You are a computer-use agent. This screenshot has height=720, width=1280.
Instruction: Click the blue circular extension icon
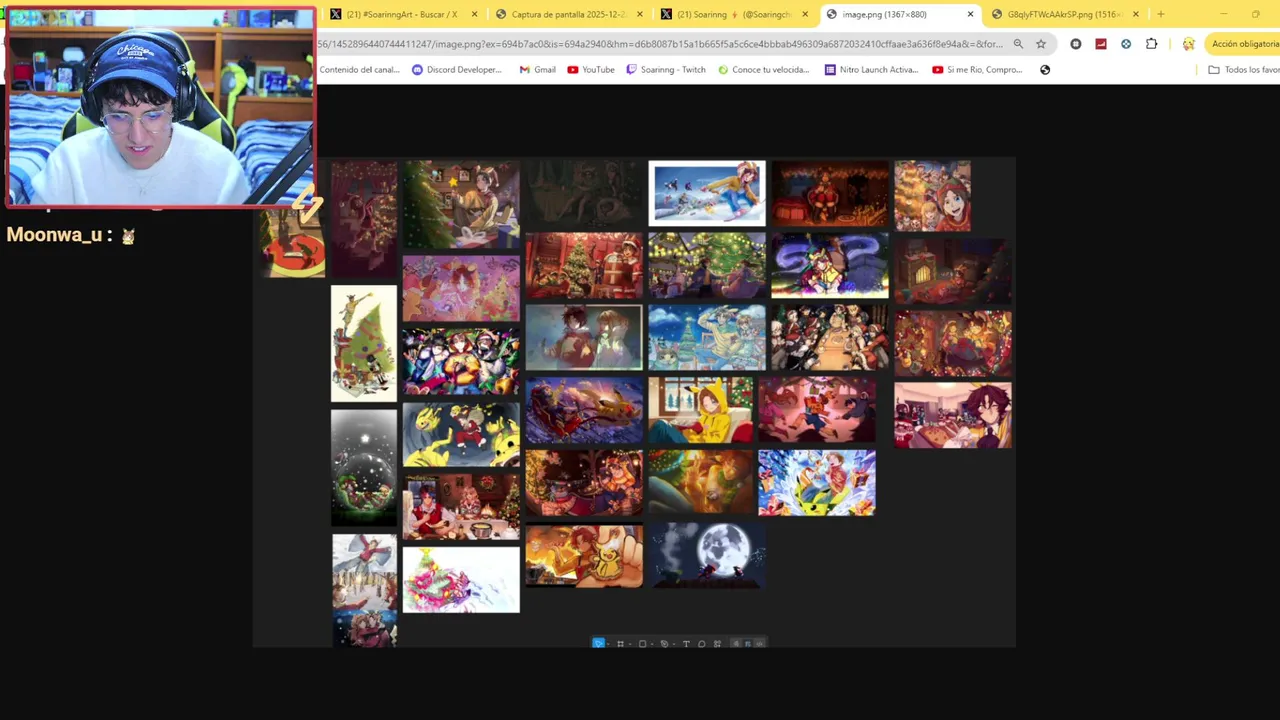coord(1126,44)
